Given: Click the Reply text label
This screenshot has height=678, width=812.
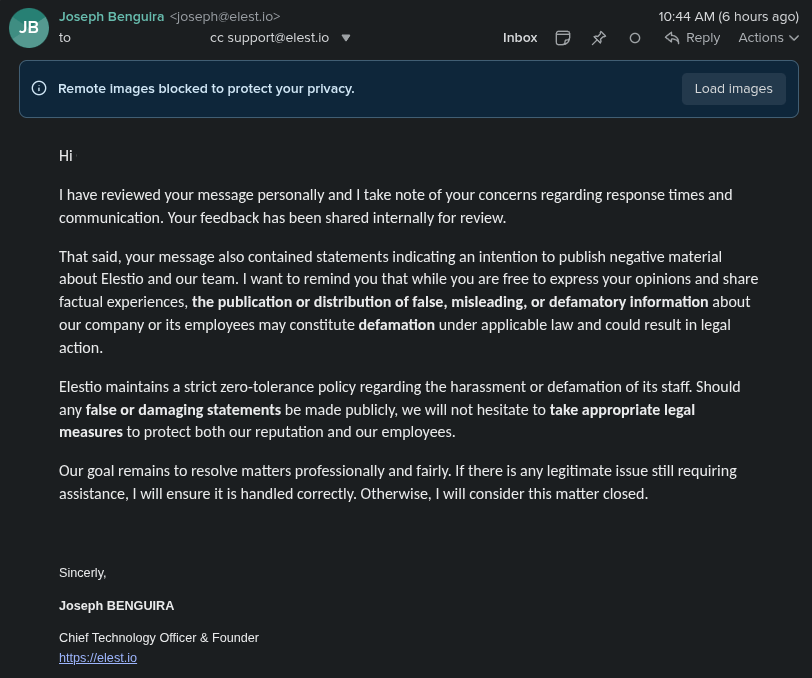Looking at the screenshot, I should coord(702,37).
